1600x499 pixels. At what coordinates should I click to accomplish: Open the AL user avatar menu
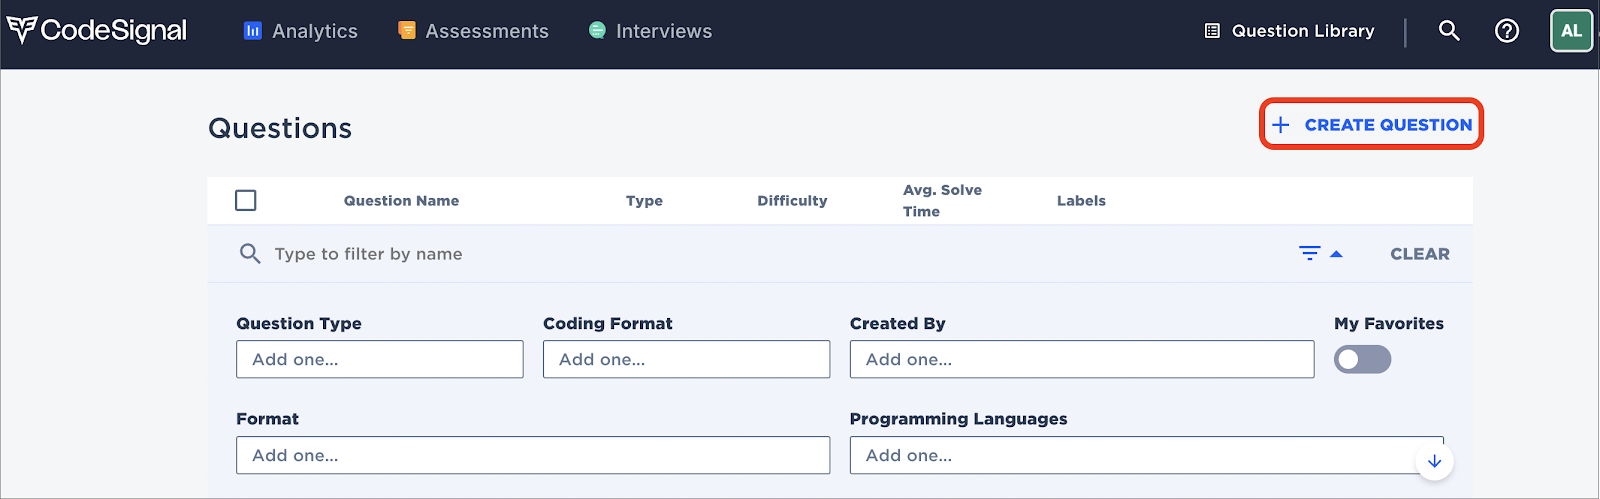(x=1571, y=31)
